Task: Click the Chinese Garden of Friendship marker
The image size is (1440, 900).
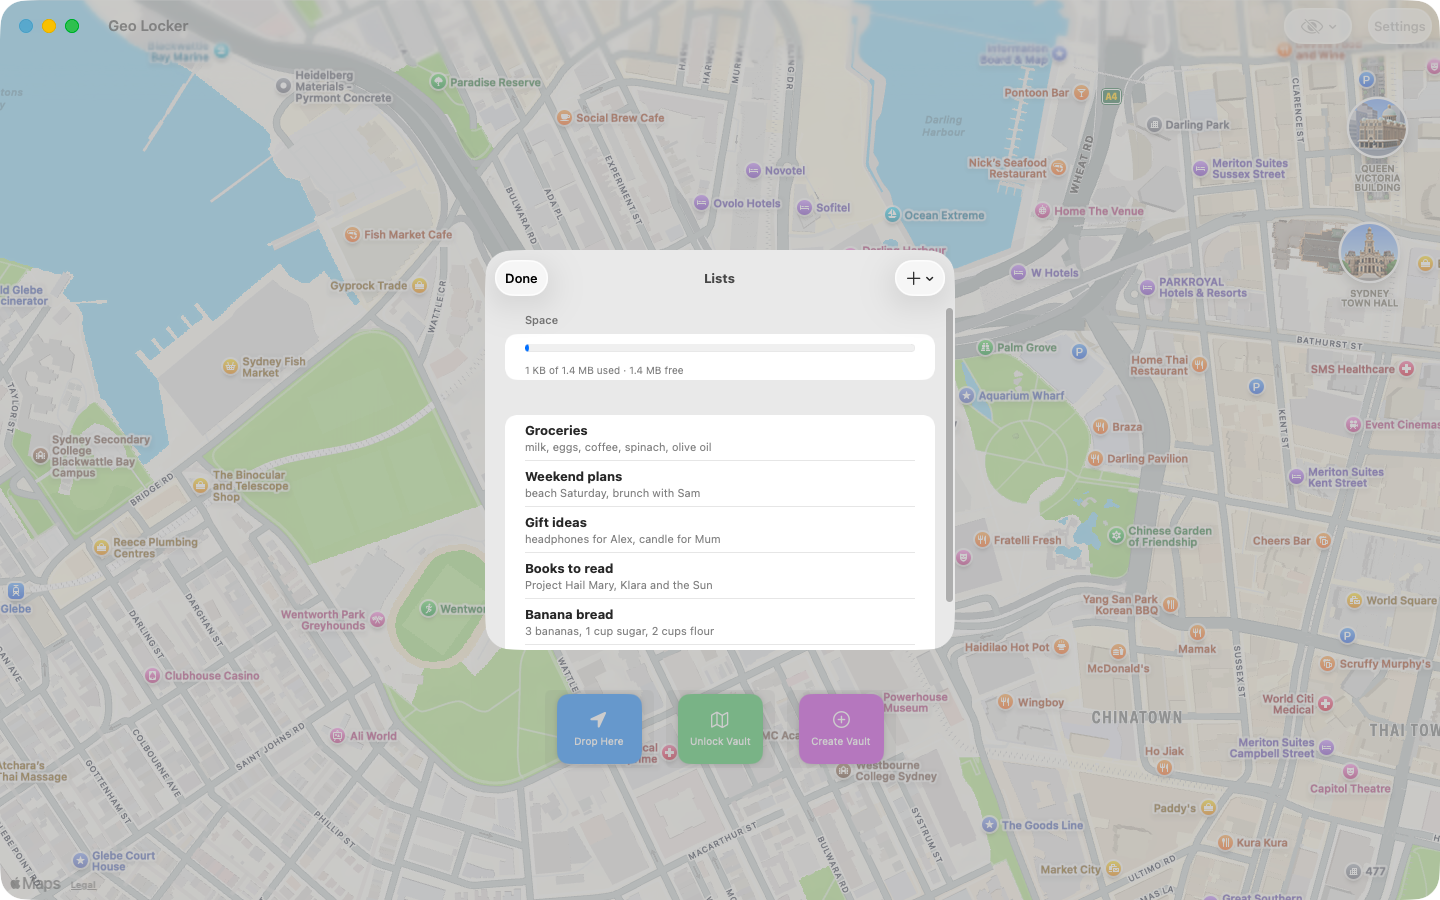Action: click(x=1116, y=536)
